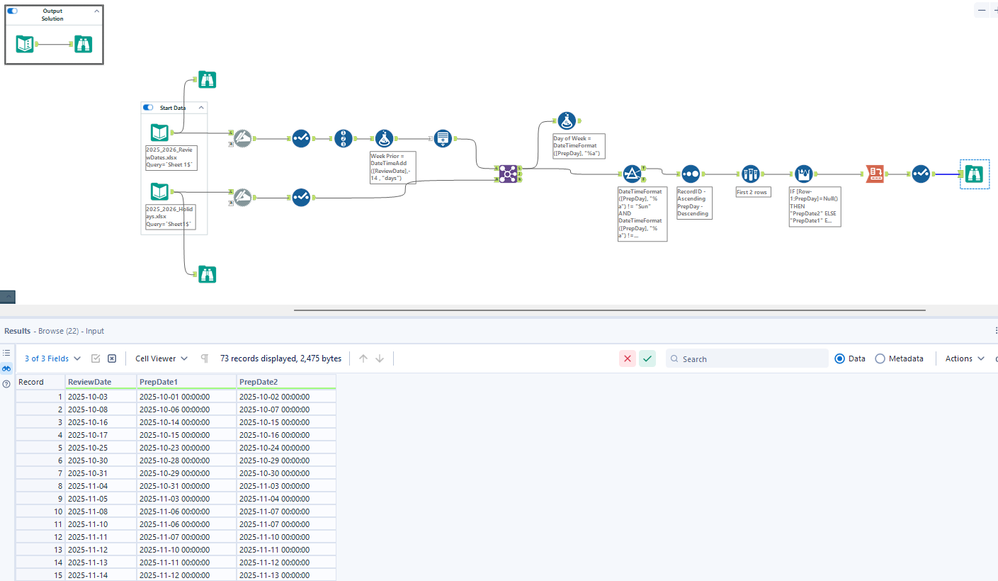Select the Data Cleansing tool after ReviewDates input

point(242,138)
